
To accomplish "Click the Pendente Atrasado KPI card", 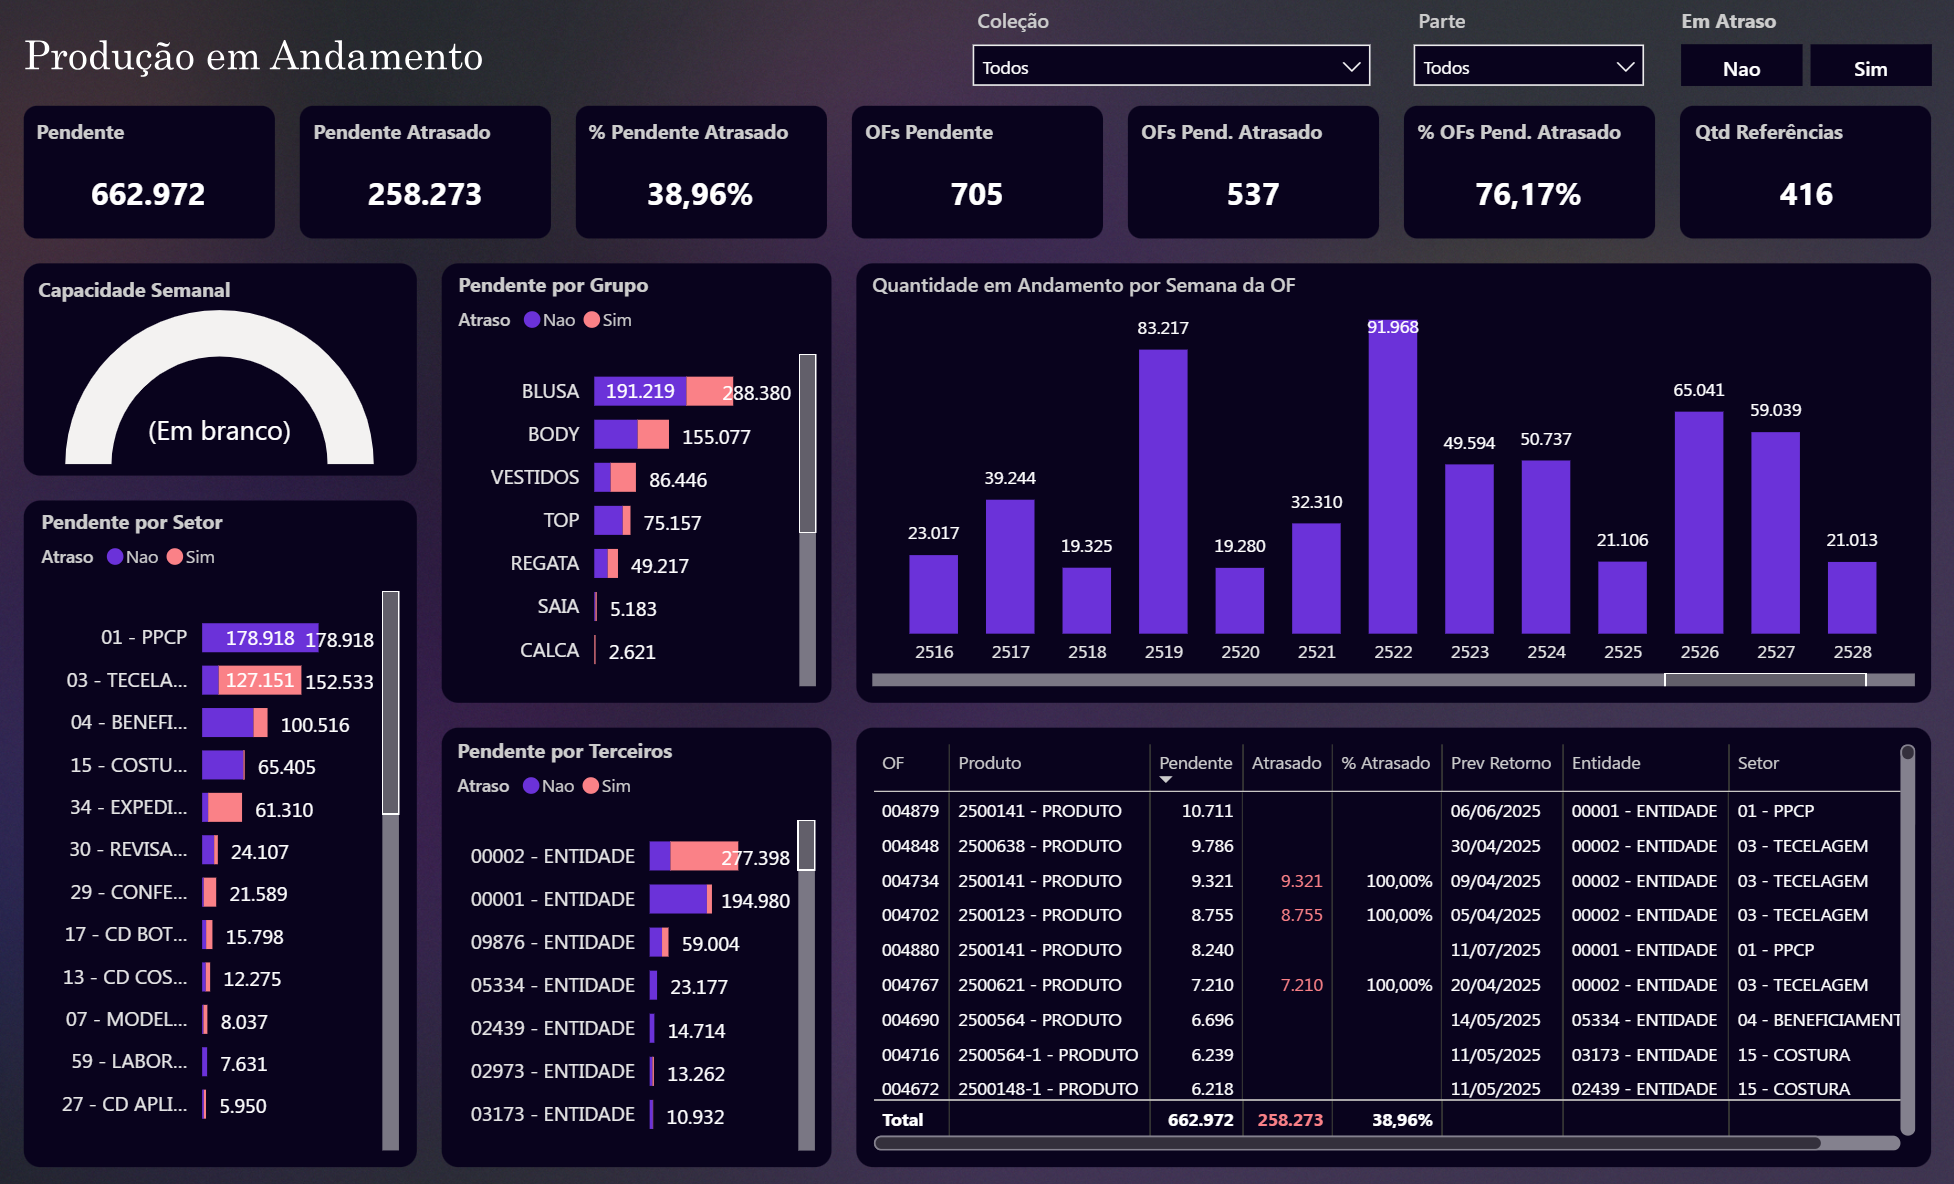I will [x=425, y=172].
